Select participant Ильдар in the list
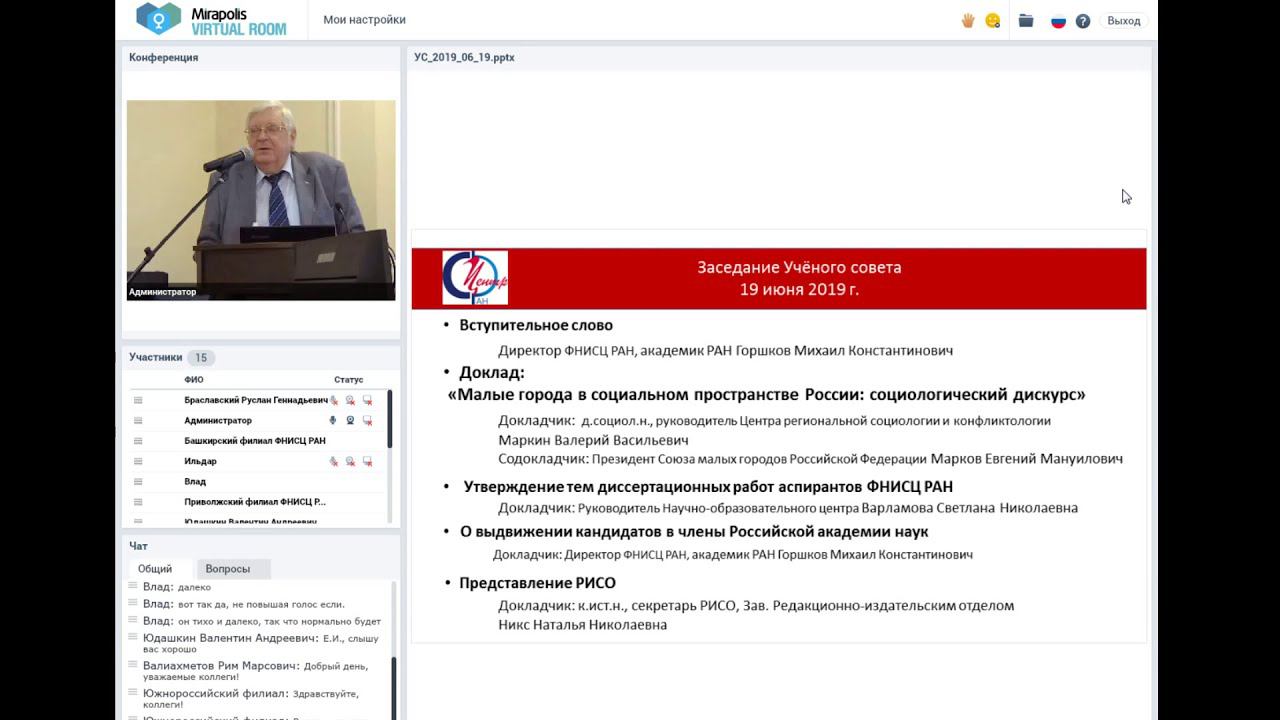Screen dimensions: 1280x720 click(x=200, y=461)
